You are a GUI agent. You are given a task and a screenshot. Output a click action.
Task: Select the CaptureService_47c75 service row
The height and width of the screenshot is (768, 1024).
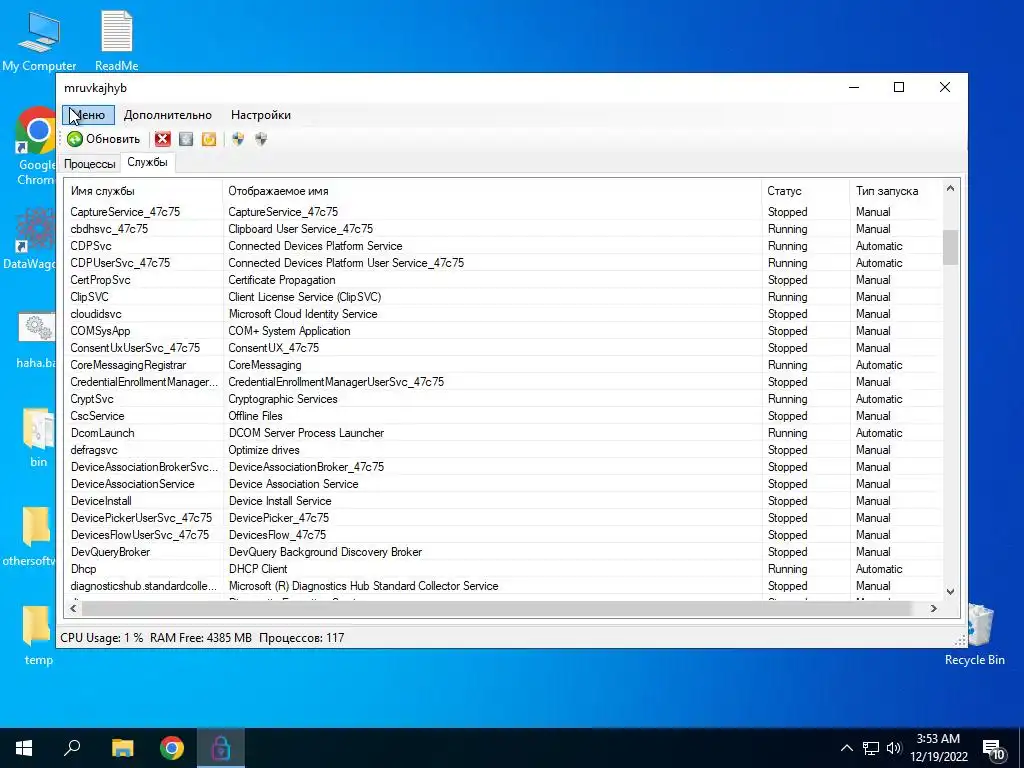point(503,212)
